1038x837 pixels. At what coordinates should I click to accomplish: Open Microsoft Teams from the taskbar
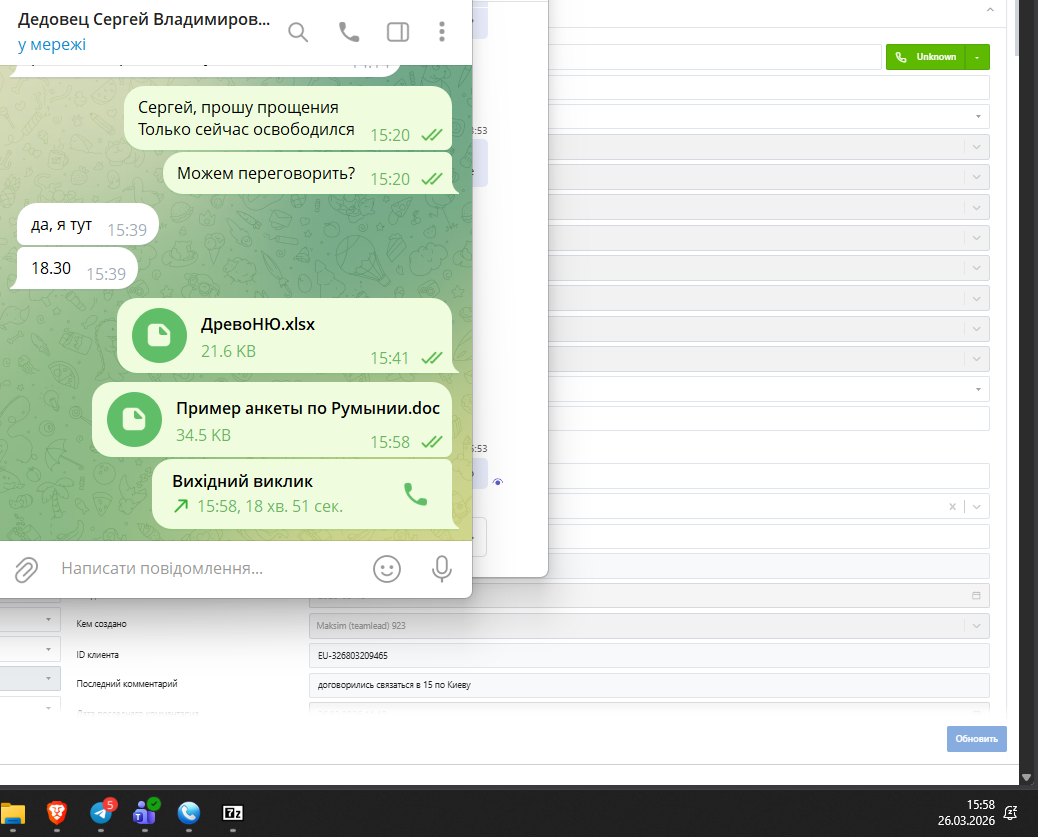(145, 812)
